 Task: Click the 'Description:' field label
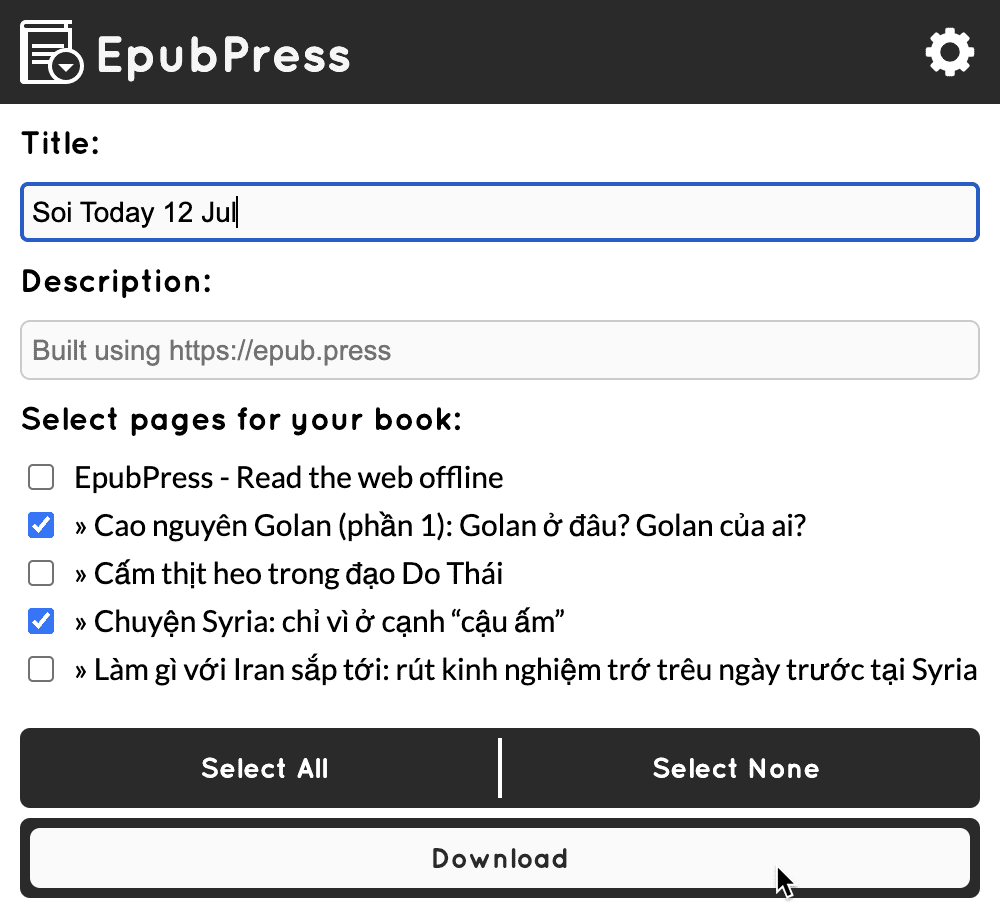117,282
